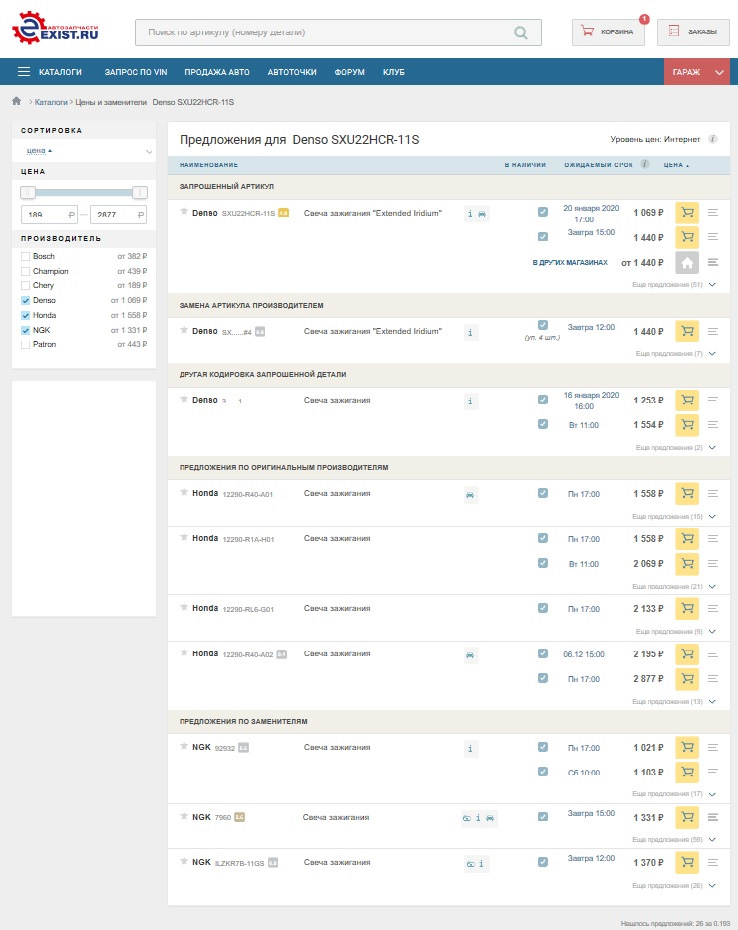Toggle availability checkbox for NGK 7960

[543, 817]
